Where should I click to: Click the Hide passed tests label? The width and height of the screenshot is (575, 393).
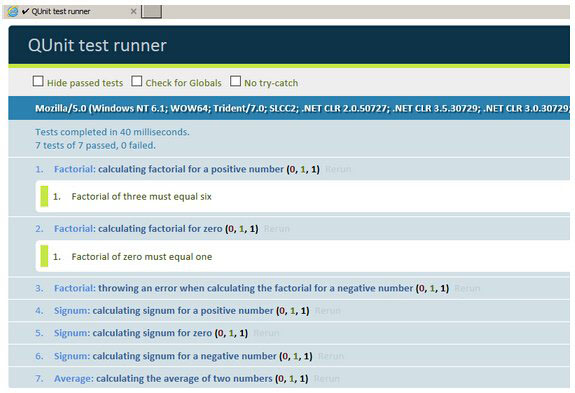[x=85, y=83]
